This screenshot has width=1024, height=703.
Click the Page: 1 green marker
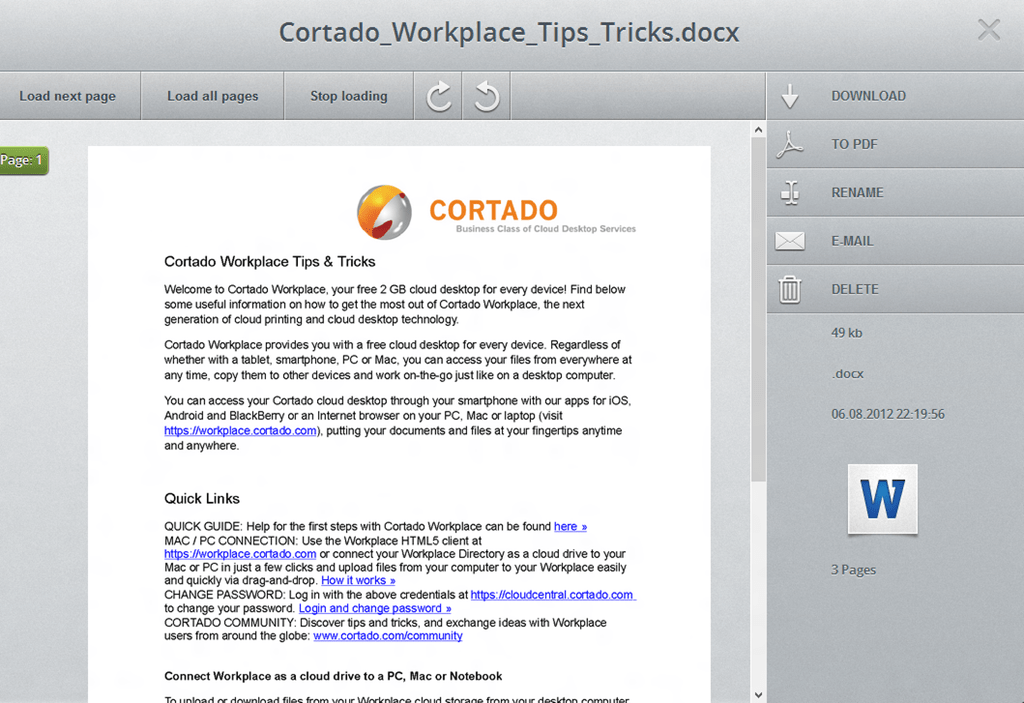point(24,160)
